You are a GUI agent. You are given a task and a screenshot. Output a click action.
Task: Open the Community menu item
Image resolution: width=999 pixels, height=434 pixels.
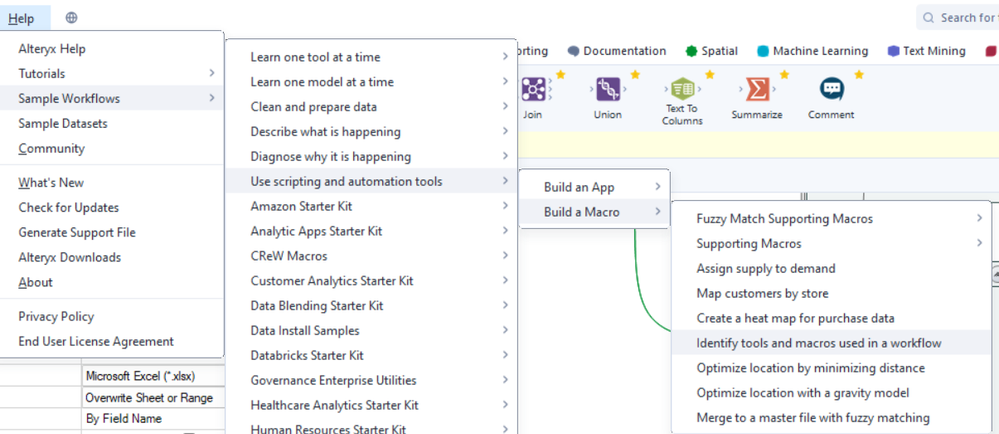pos(111,148)
